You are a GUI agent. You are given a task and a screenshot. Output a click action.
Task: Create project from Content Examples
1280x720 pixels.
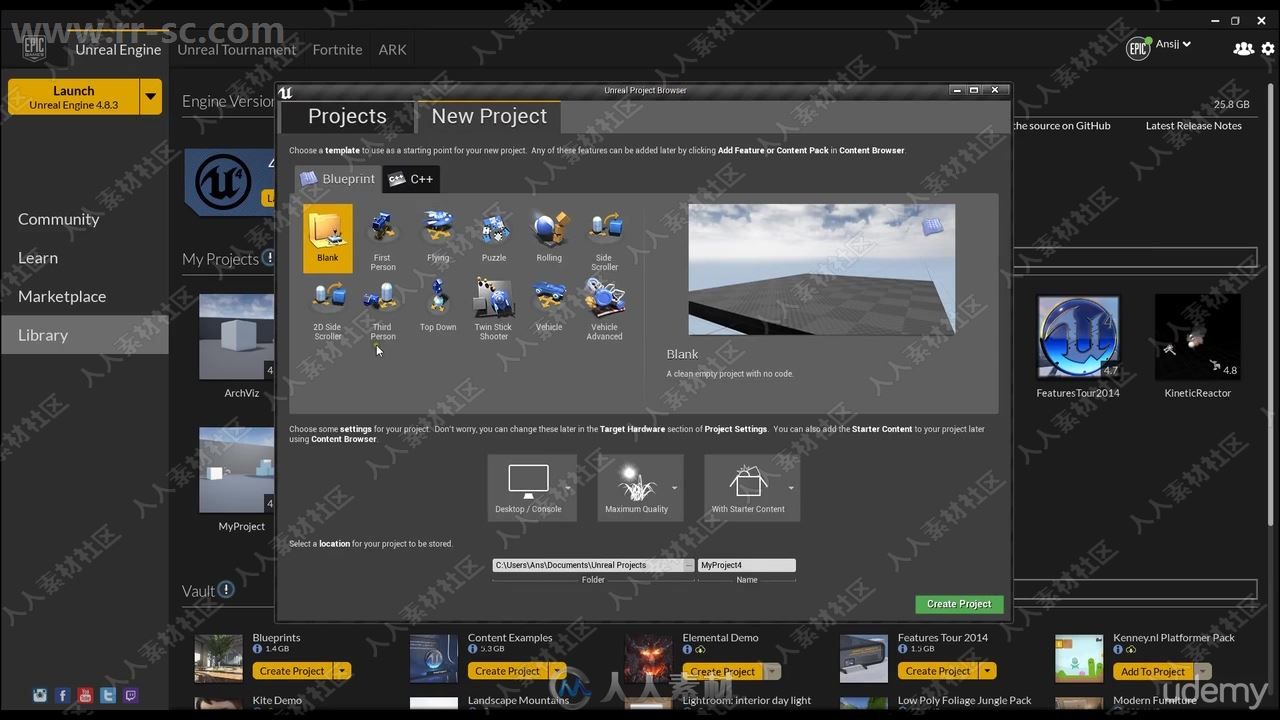click(x=508, y=671)
